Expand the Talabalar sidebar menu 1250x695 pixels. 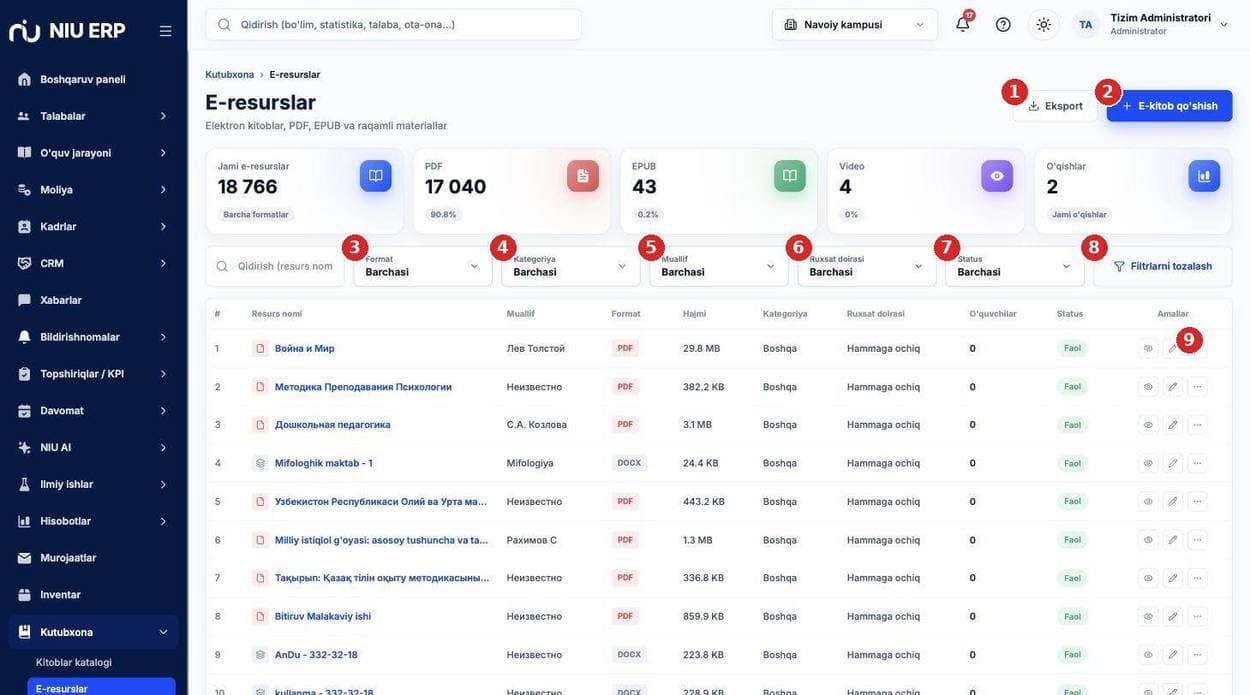(x=94, y=116)
